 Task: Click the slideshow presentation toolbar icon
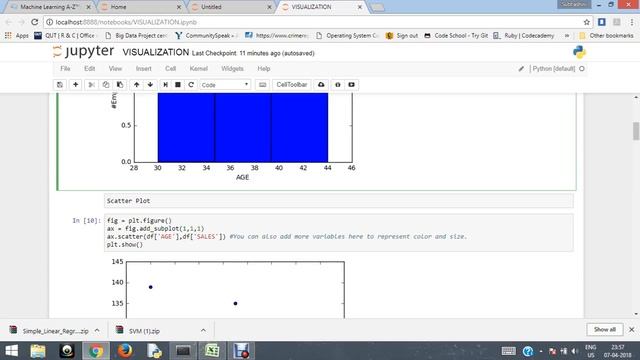click(x=351, y=84)
